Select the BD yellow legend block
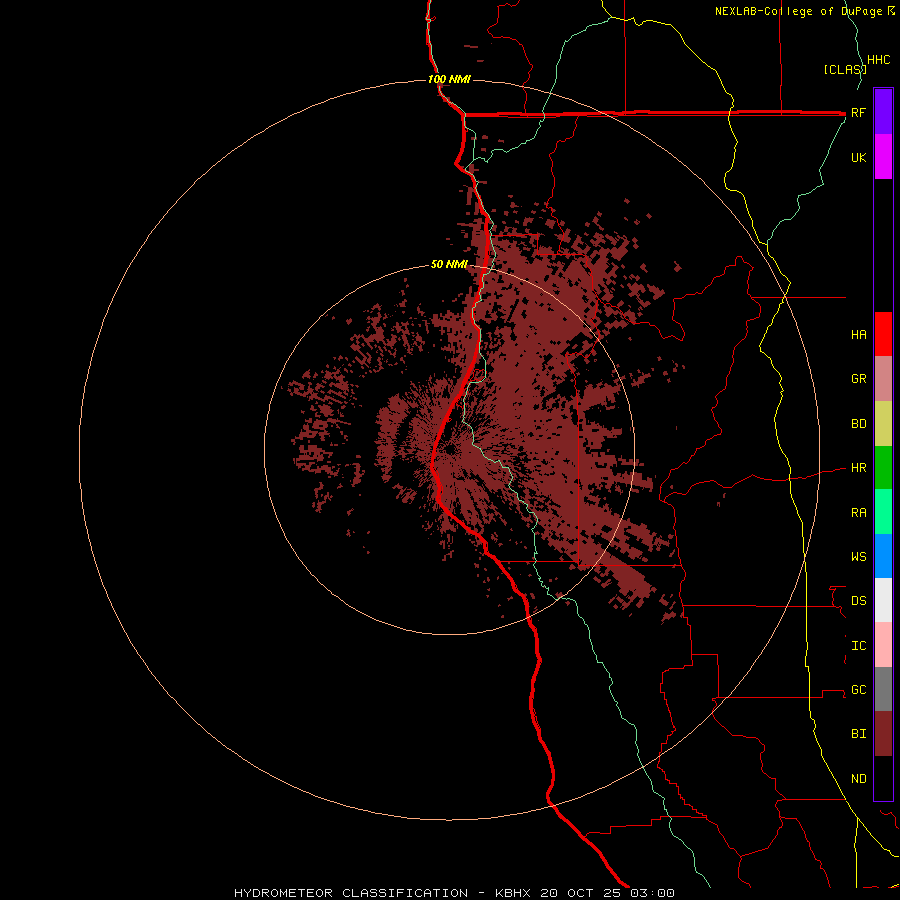This screenshot has width=900, height=900. [883, 424]
